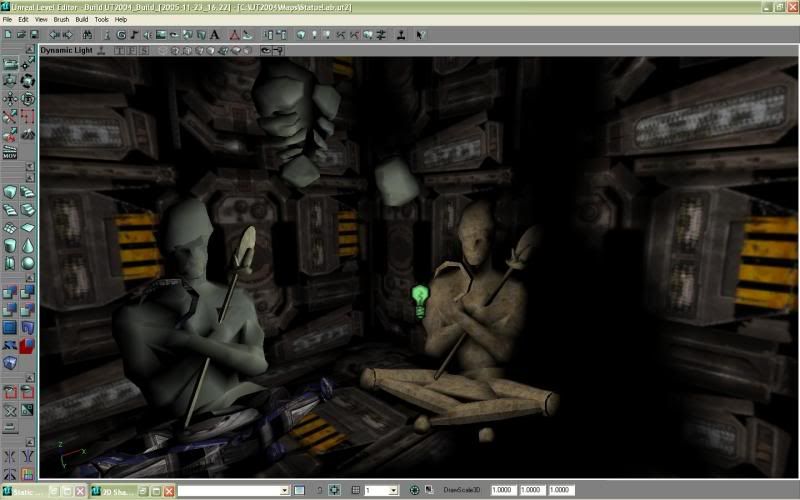This screenshot has width=800, height=500.
Task: Open the Actor Class browser
Action: [x=107, y=35]
